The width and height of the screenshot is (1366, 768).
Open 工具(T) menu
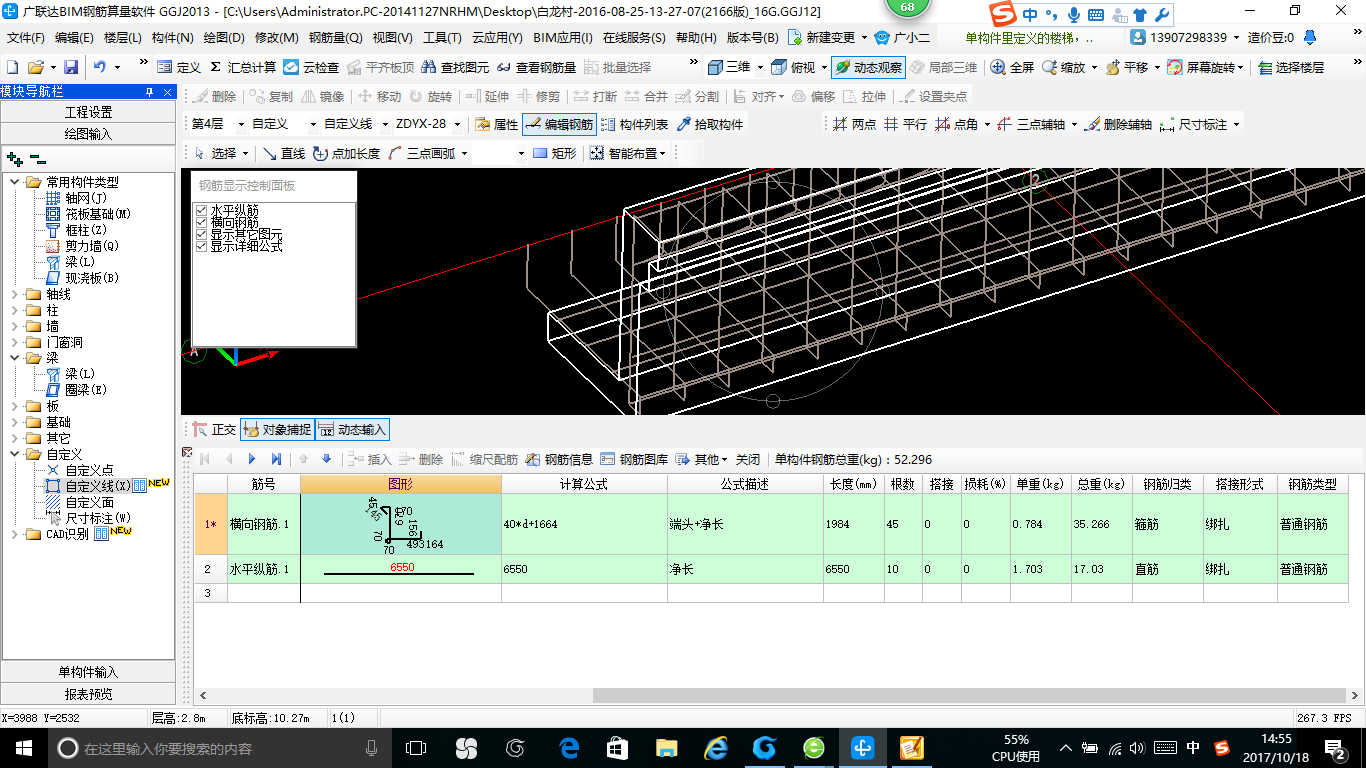point(442,38)
